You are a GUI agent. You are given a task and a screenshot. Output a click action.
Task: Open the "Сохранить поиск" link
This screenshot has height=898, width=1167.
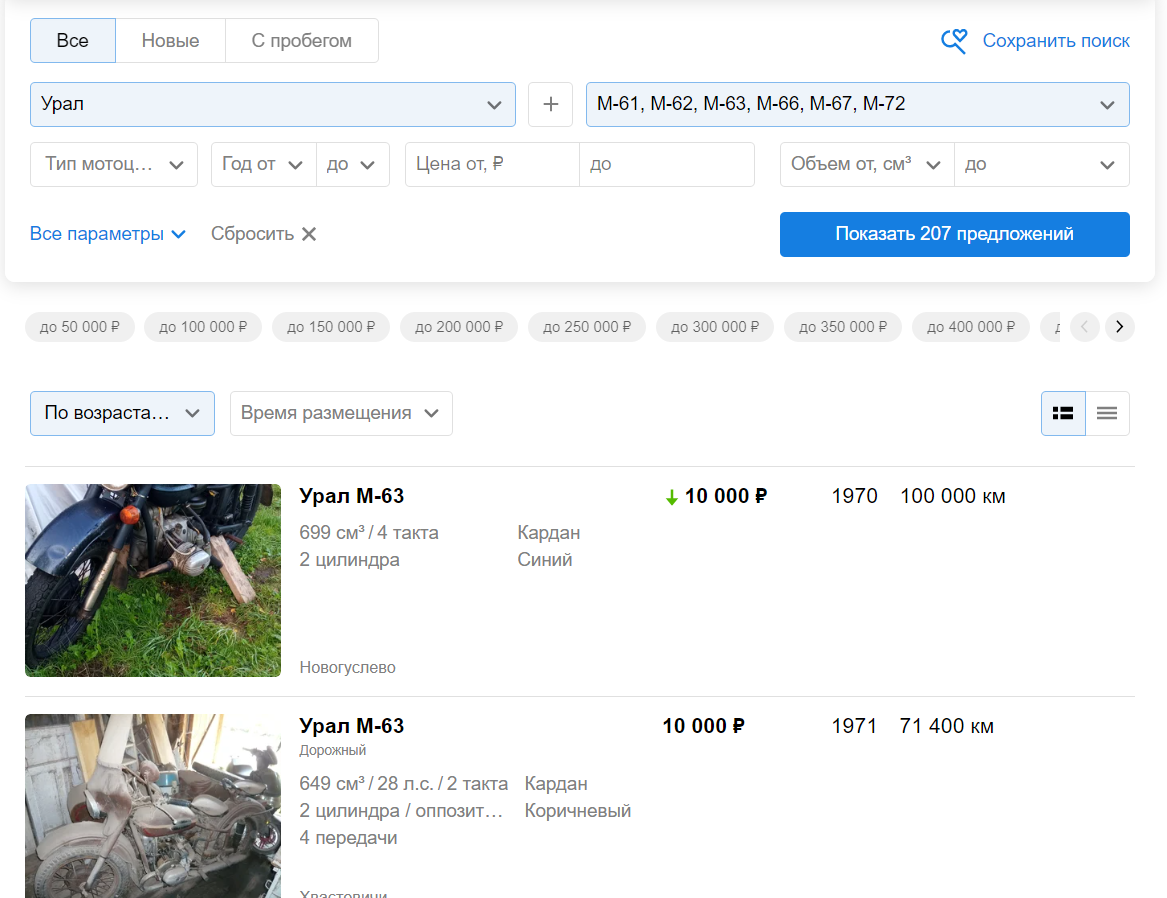(1055, 41)
